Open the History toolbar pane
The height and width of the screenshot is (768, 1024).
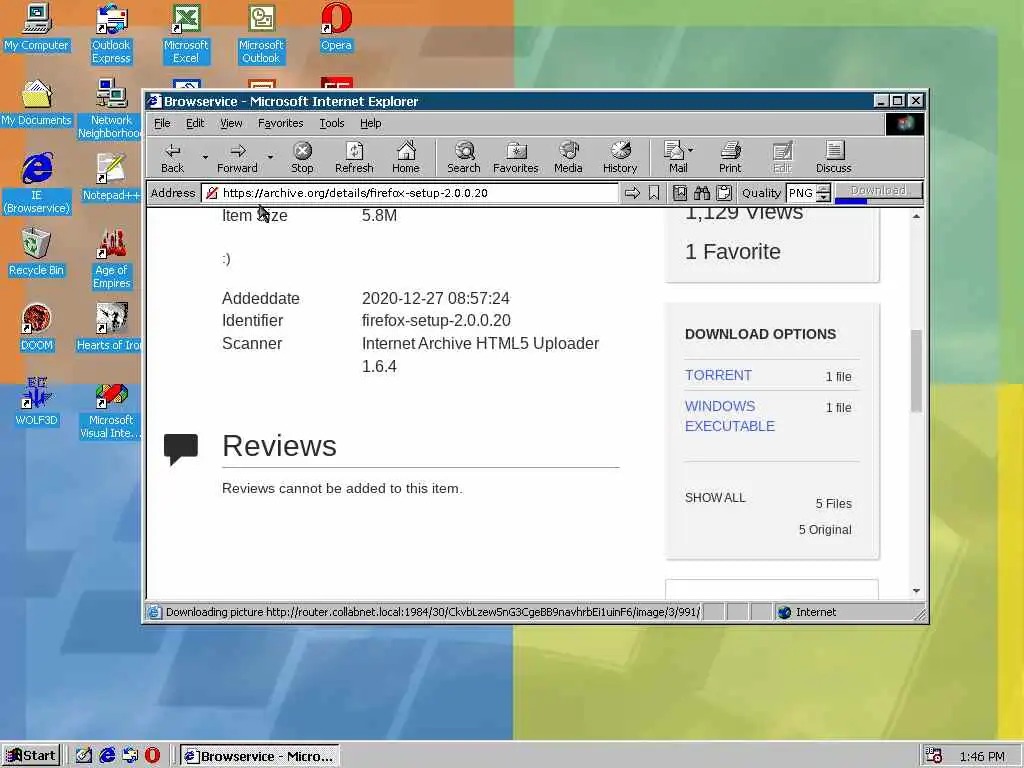coord(620,157)
